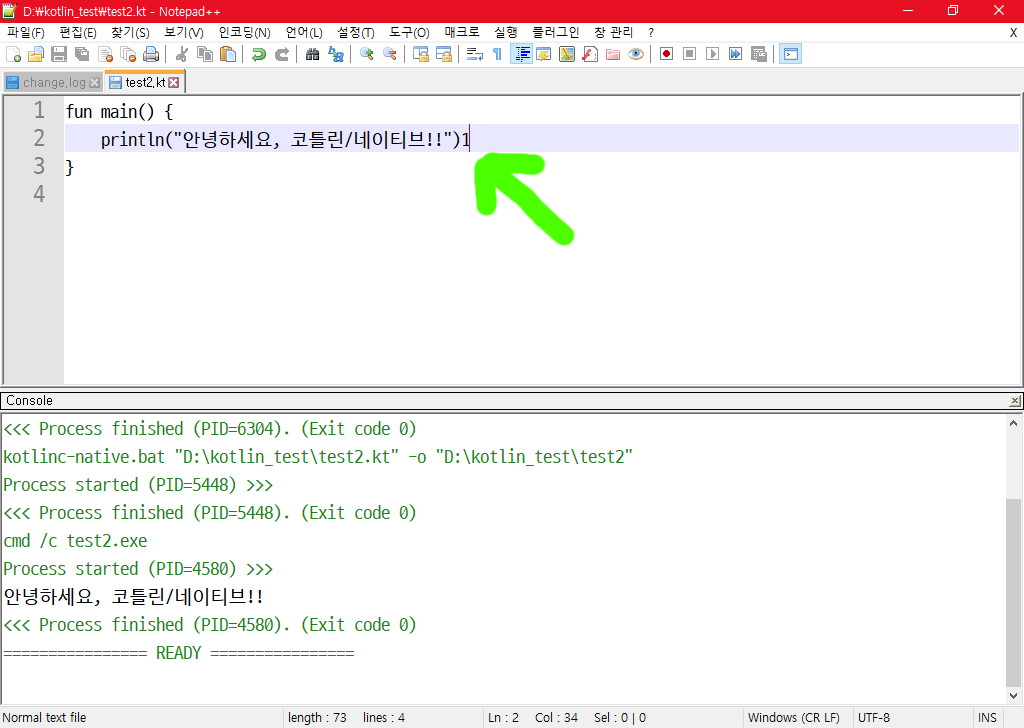Start macro recording with red dot icon
1024x728 pixels.
666,54
